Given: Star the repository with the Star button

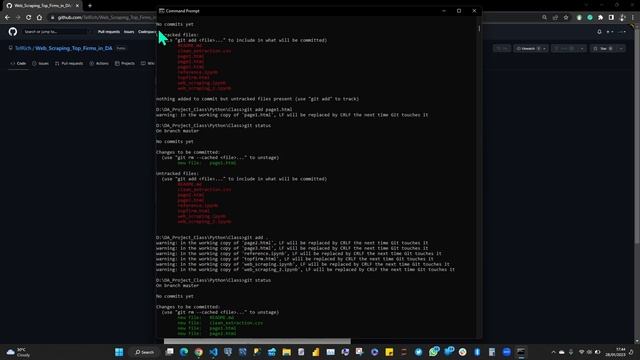Looking at the screenshot, I should tap(603, 49).
